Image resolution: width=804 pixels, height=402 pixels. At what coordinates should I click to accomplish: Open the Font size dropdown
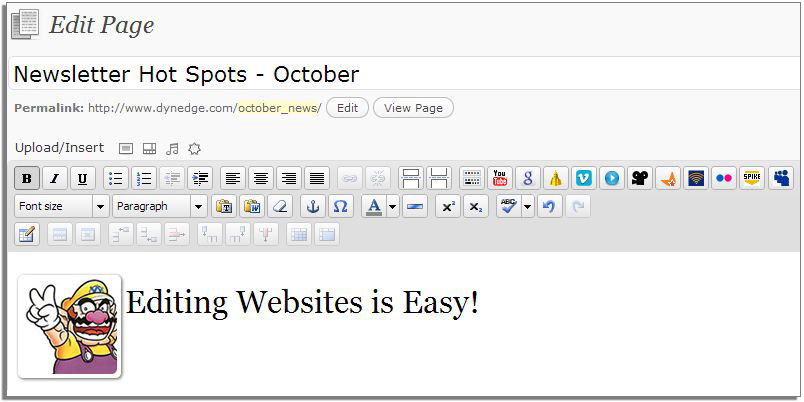click(x=61, y=207)
